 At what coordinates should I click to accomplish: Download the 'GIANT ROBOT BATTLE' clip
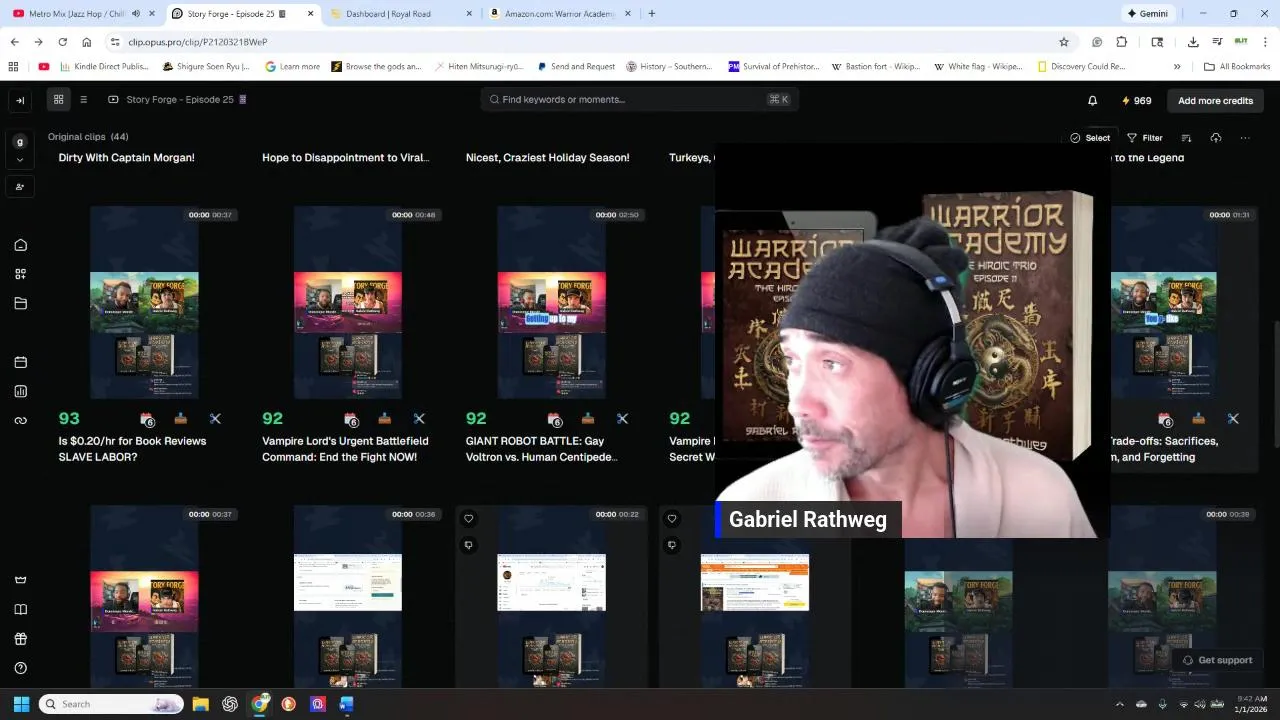point(588,419)
